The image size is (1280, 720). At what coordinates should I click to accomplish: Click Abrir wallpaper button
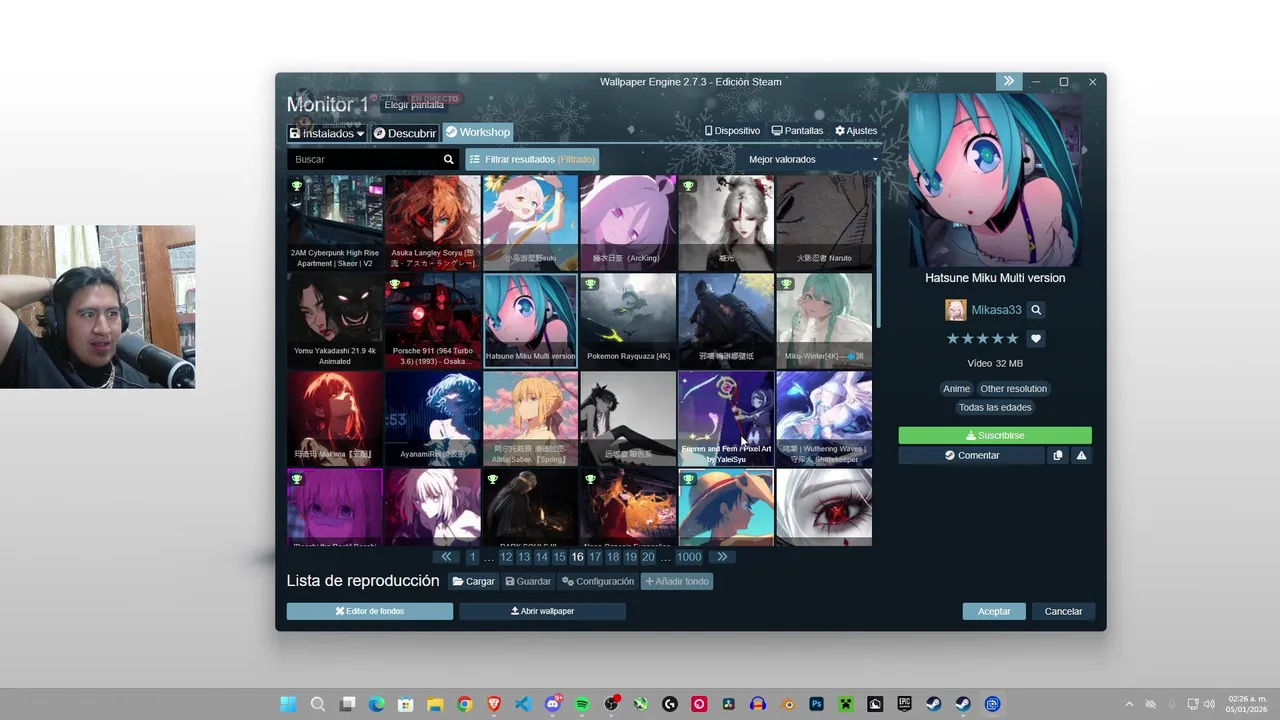[x=542, y=611]
